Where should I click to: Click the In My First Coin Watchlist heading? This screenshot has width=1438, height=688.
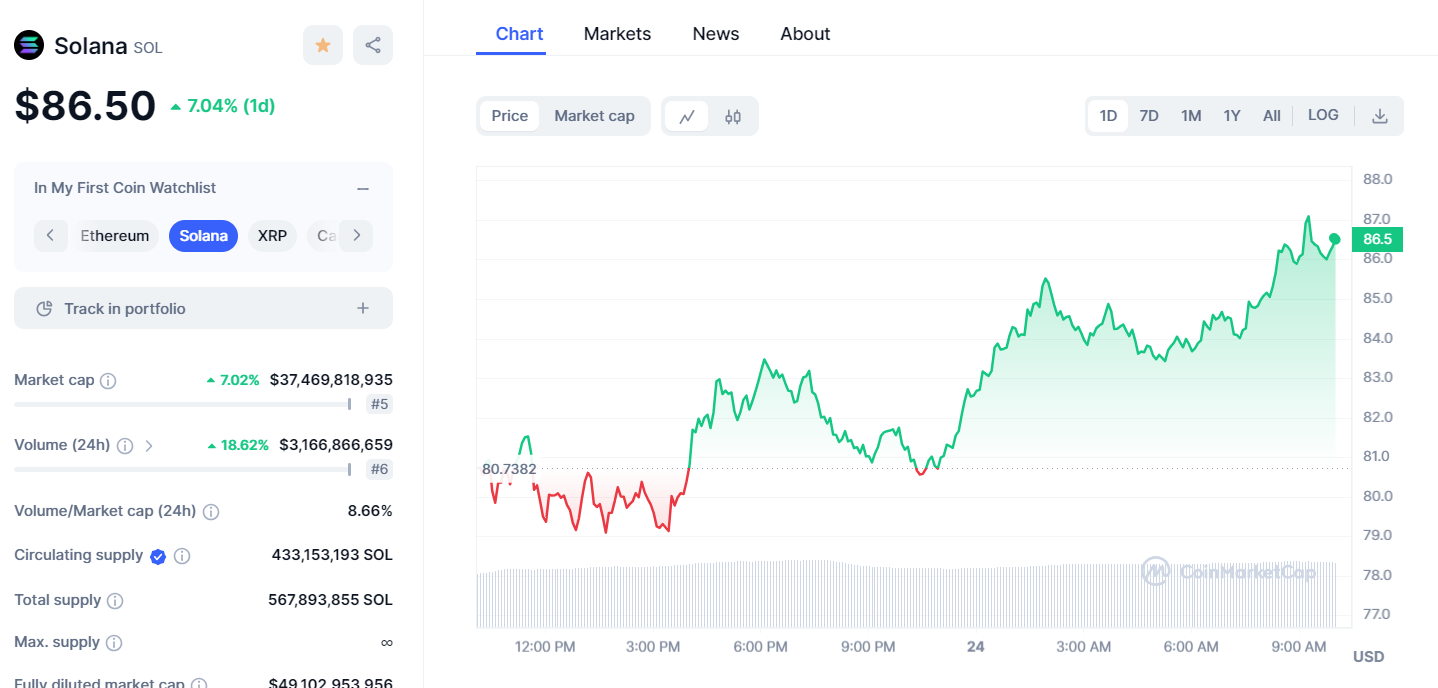coord(125,188)
